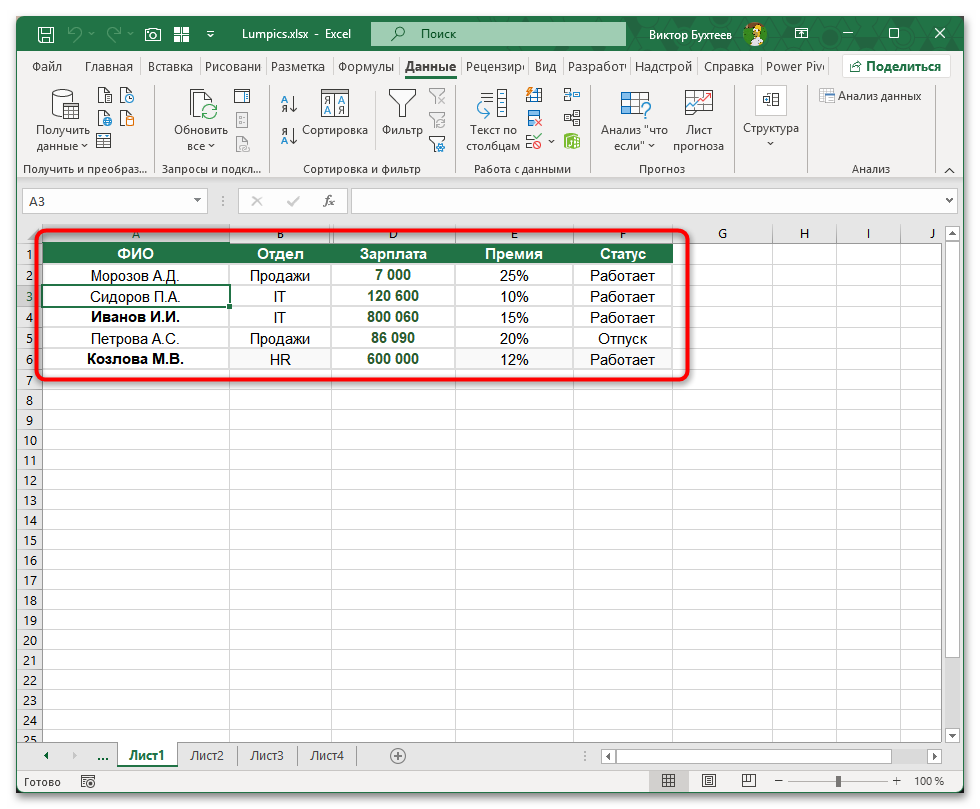Sort descending Я to A
Image resolution: width=980 pixels, height=809 pixels.
click(x=289, y=136)
